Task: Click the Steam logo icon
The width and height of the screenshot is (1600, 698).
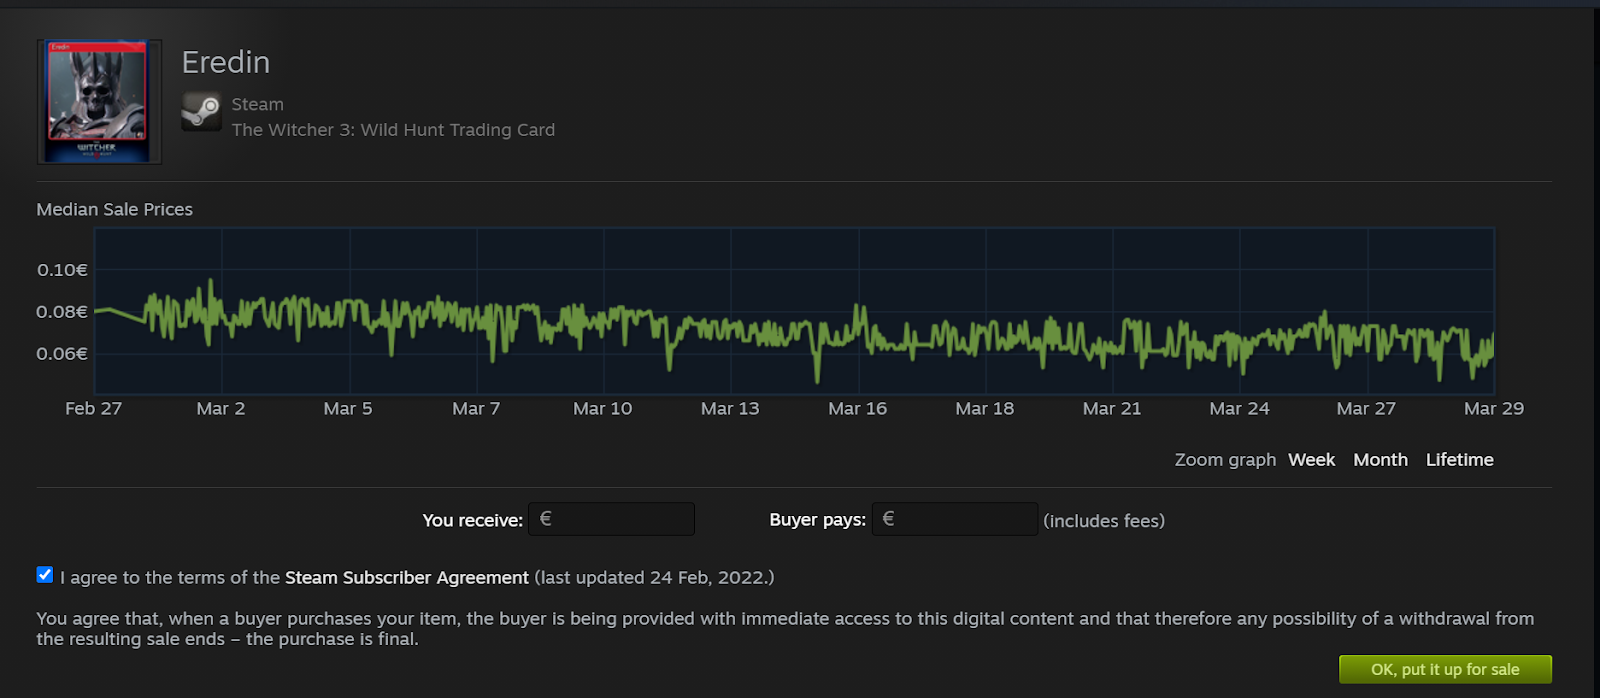Action: [201, 111]
